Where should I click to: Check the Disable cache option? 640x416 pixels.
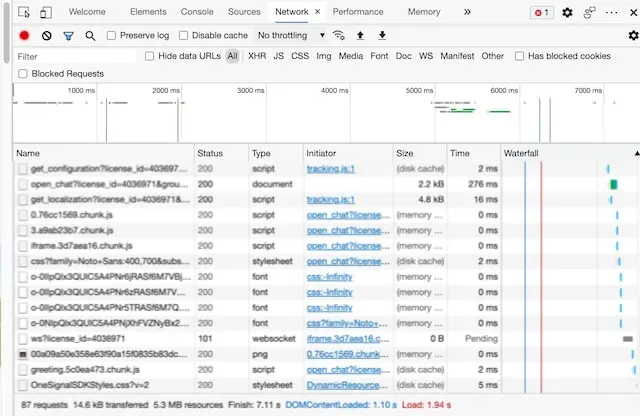(184, 36)
